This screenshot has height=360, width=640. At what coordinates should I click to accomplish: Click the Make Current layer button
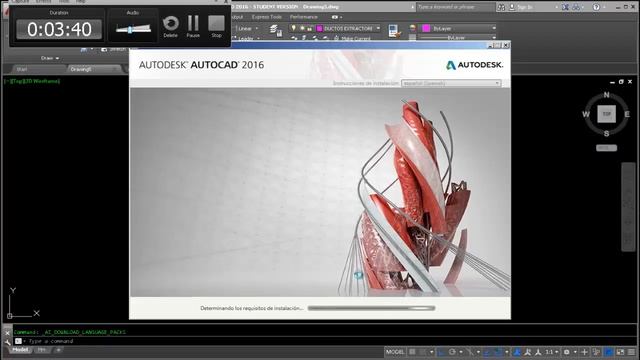point(352,38)
